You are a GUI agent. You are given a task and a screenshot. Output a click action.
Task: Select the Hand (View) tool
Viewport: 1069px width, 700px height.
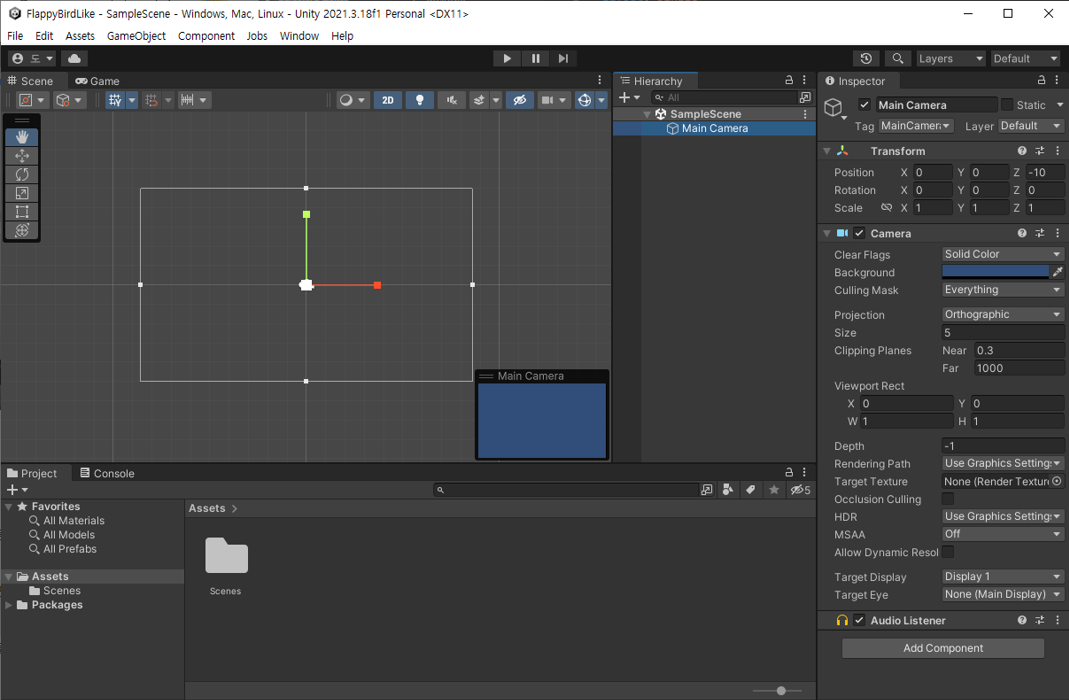coord(22,137)
